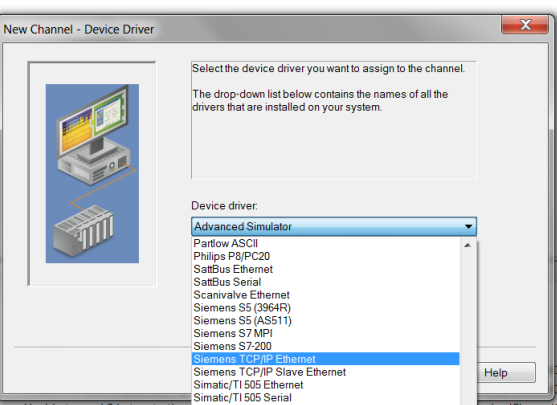Screen dimensions: 557x405
Task: Select highlighted Siemens TCP/IP Ethernet entry
Action: [x=326, y=359]
